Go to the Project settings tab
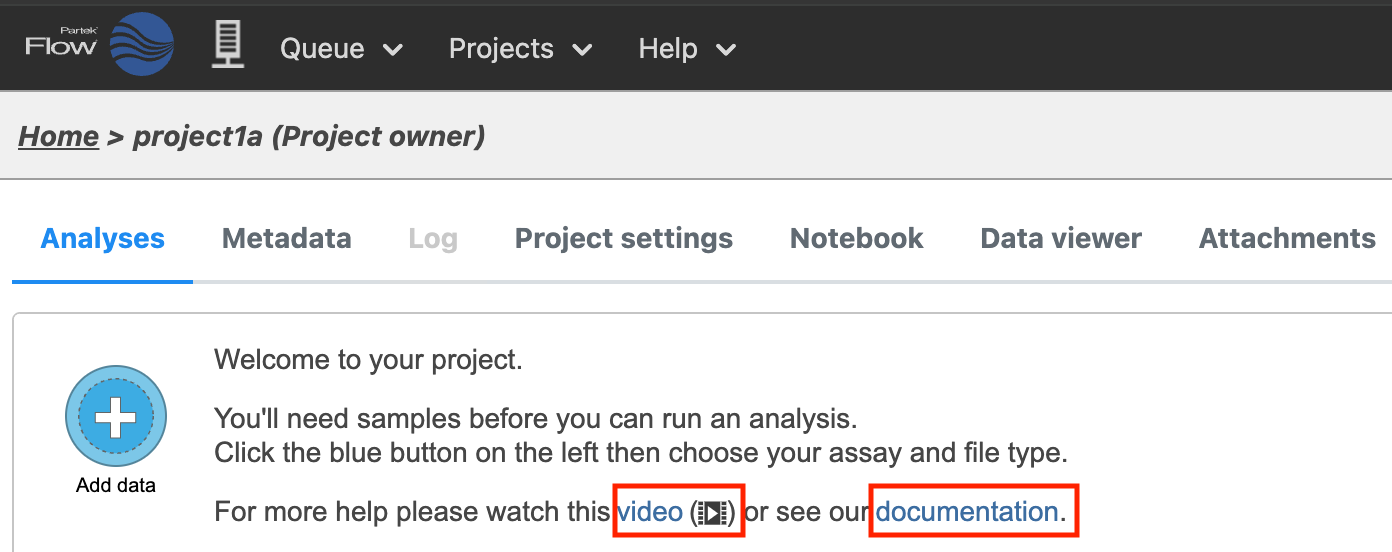1392x552 pixels. (624, 238)
